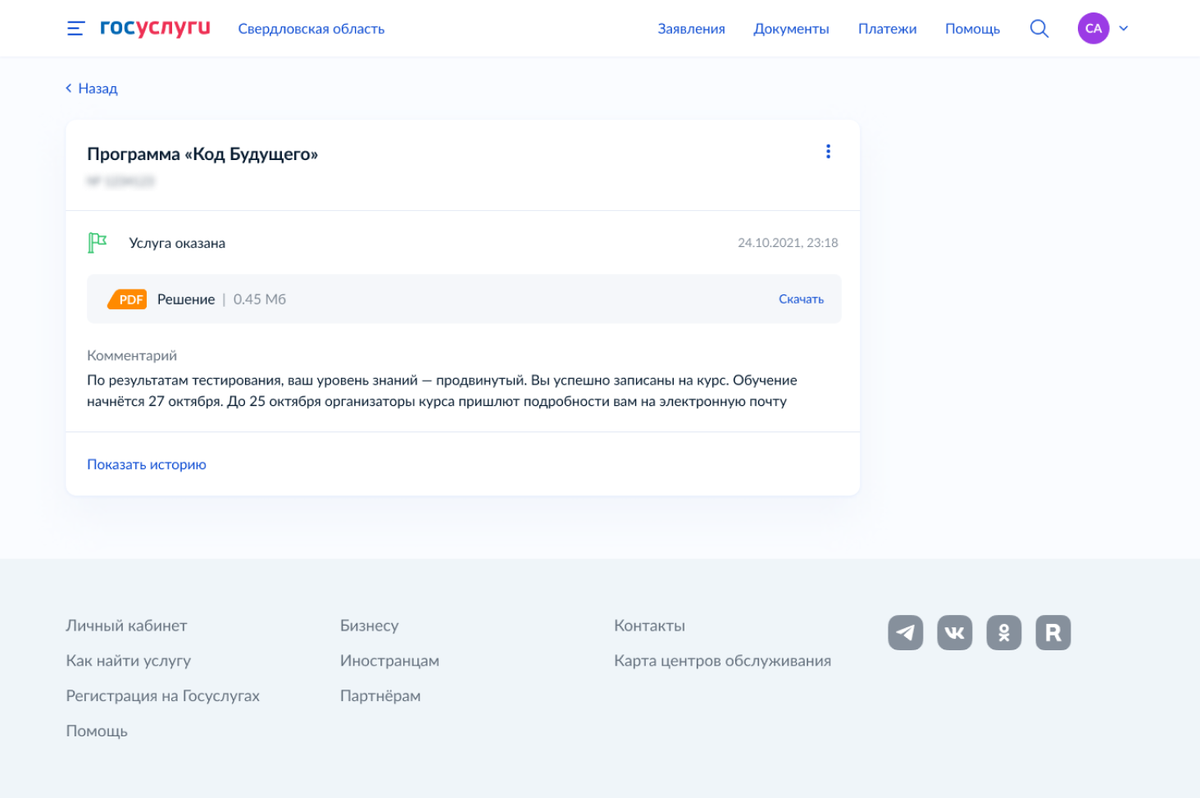This screenshot has height=798, width=1200.
Task: Open the VK social icon
Action: [954, 633]
